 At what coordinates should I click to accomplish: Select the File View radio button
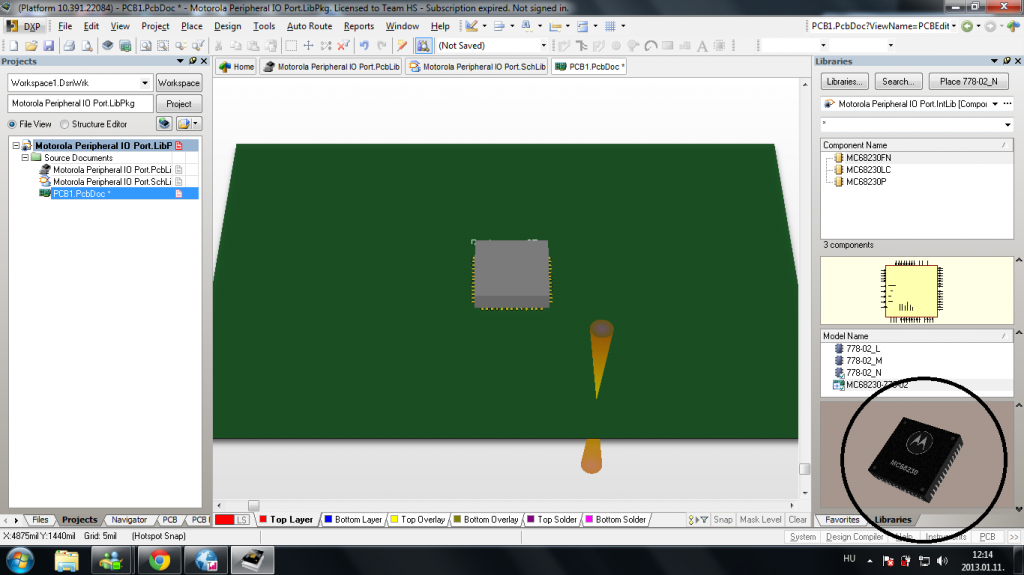click(x=12, y=124)
